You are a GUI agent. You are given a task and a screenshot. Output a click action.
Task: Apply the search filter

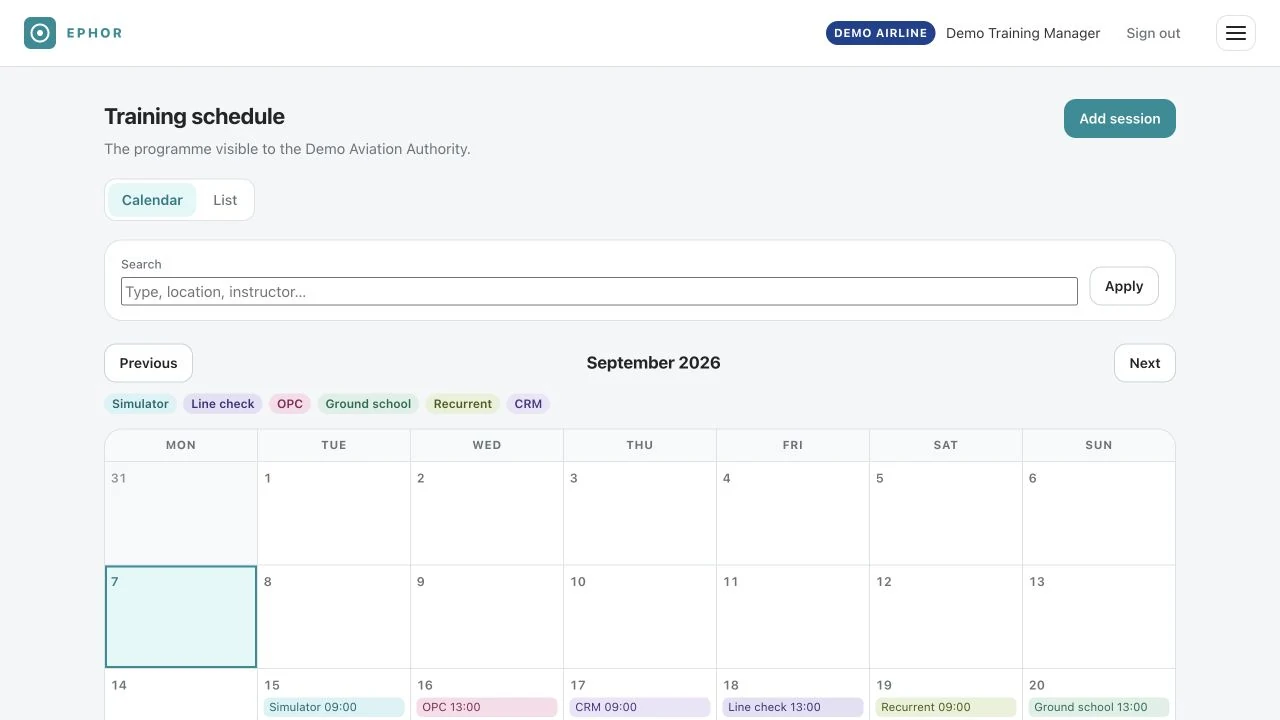(x=1124, y=286)
